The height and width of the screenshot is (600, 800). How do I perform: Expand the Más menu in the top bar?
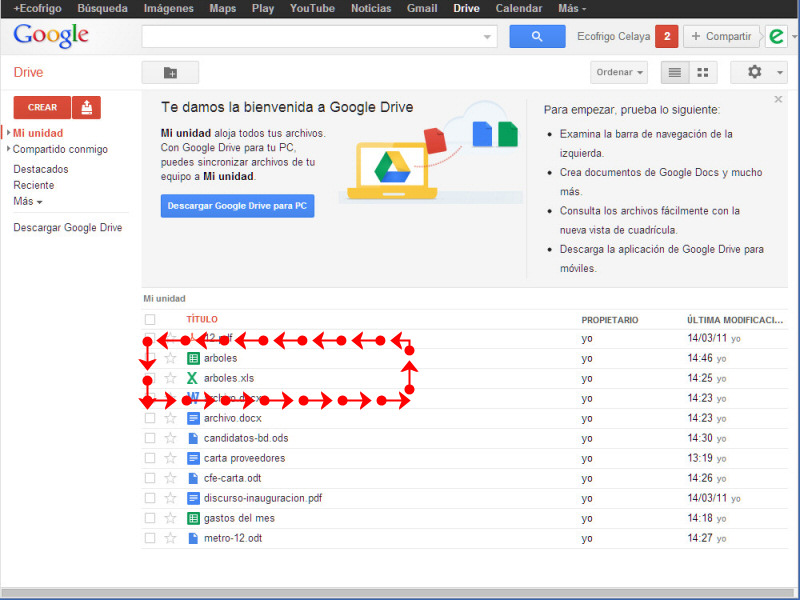coord(572,9)
